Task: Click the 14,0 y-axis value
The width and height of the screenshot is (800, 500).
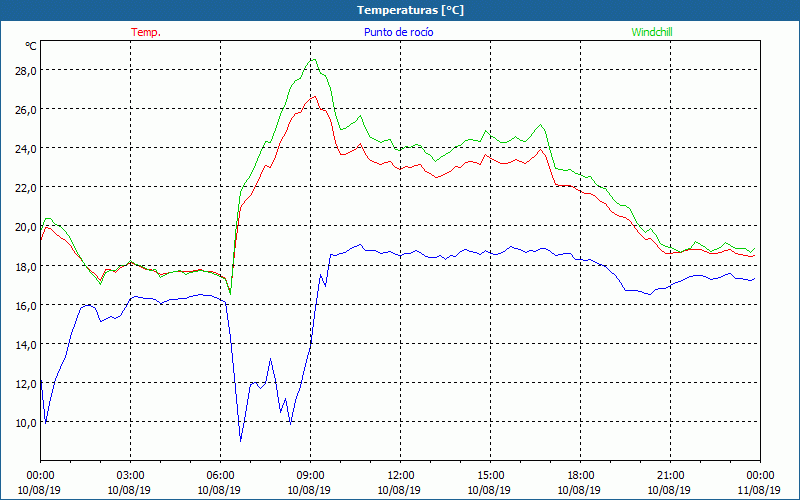Action: 26,344
